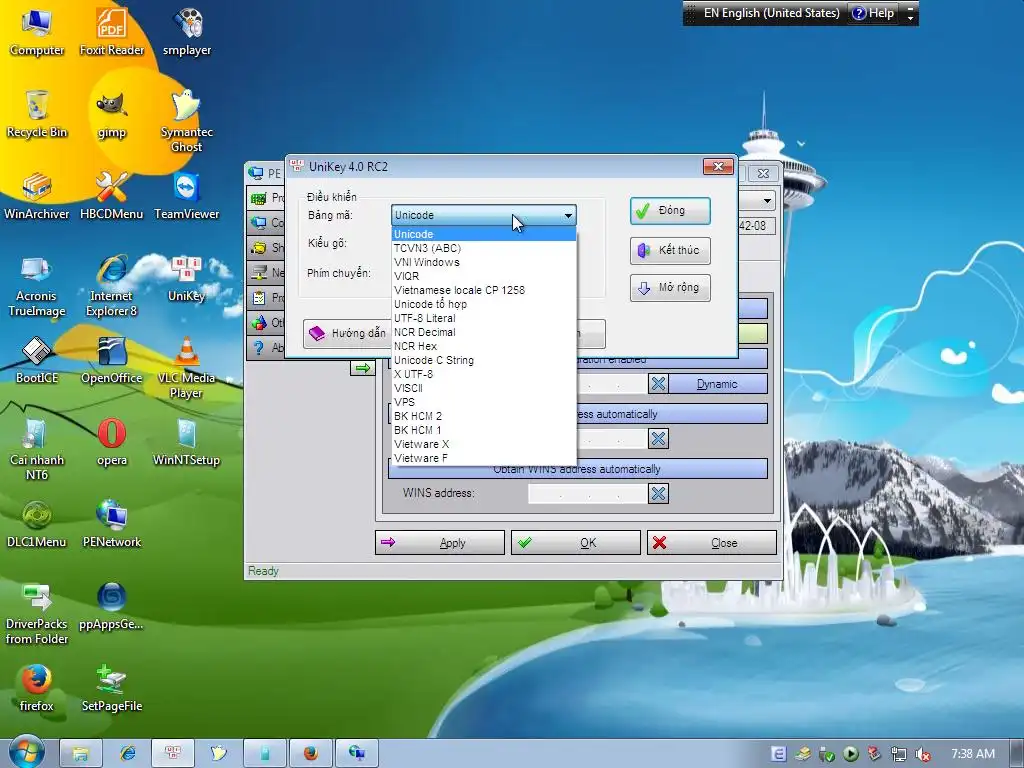
Task: Select BK HCM 1 encoding
Action: point(484,430)
